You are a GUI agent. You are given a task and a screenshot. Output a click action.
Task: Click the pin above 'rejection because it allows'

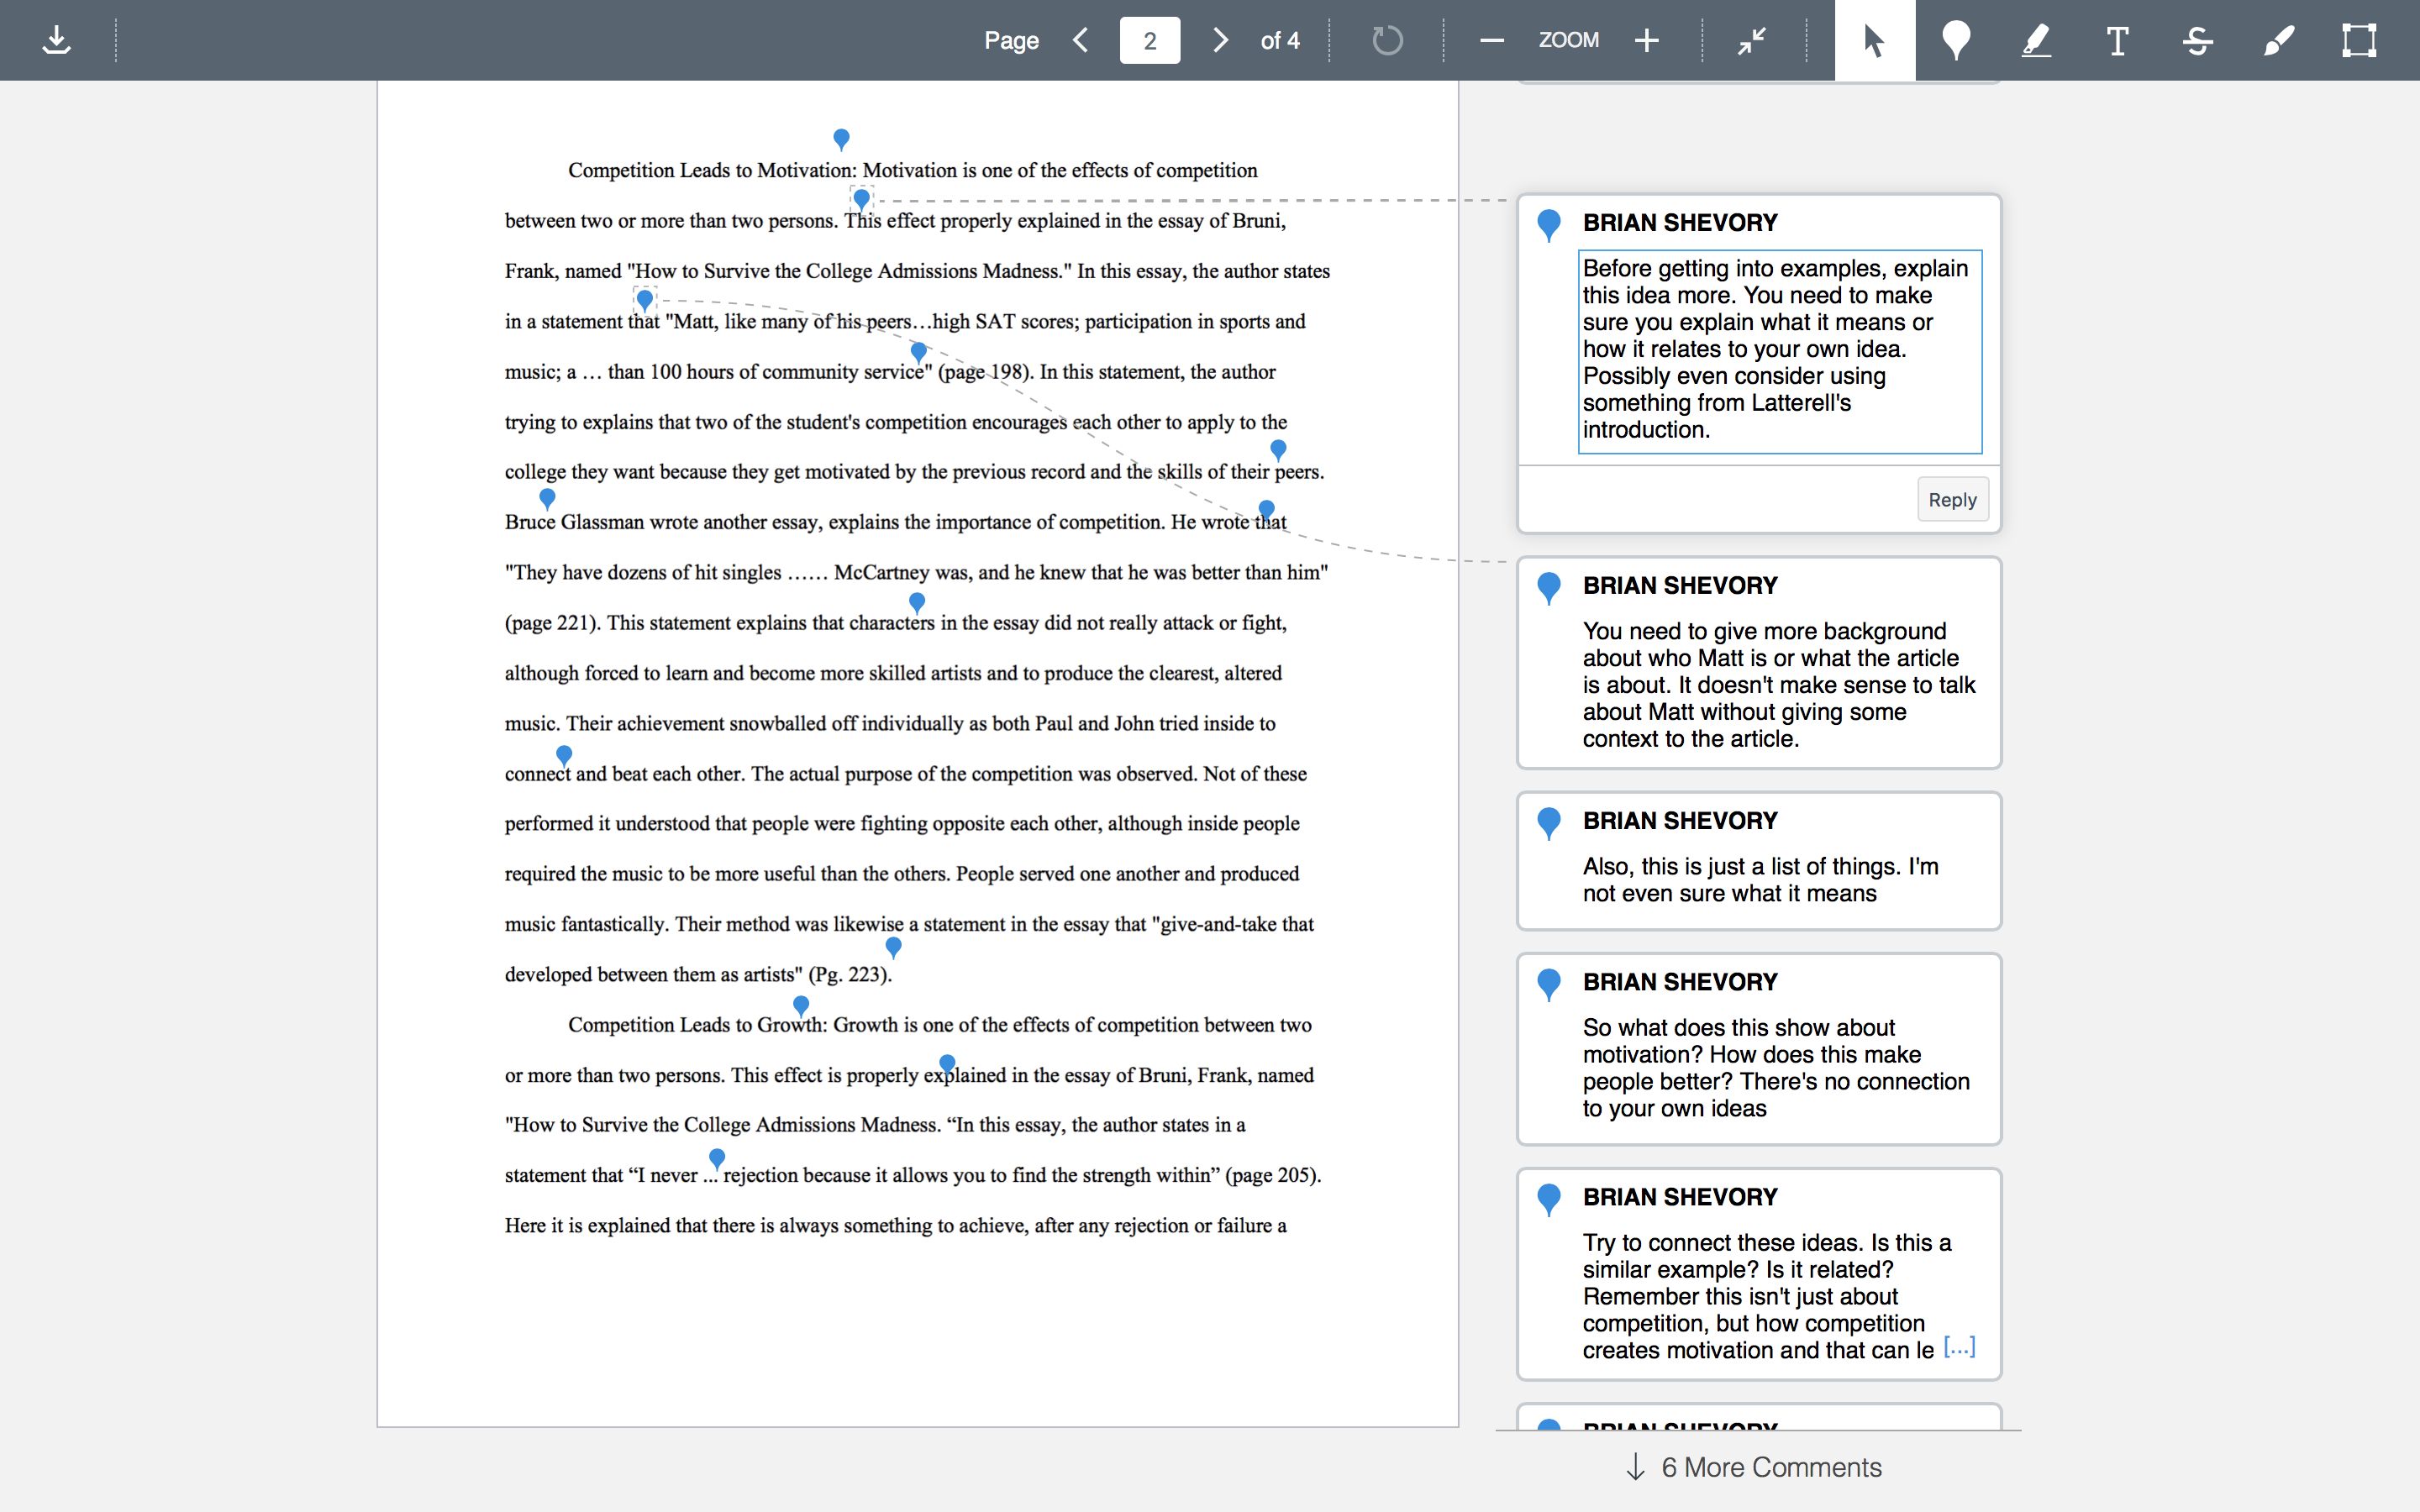[717, 1158]
